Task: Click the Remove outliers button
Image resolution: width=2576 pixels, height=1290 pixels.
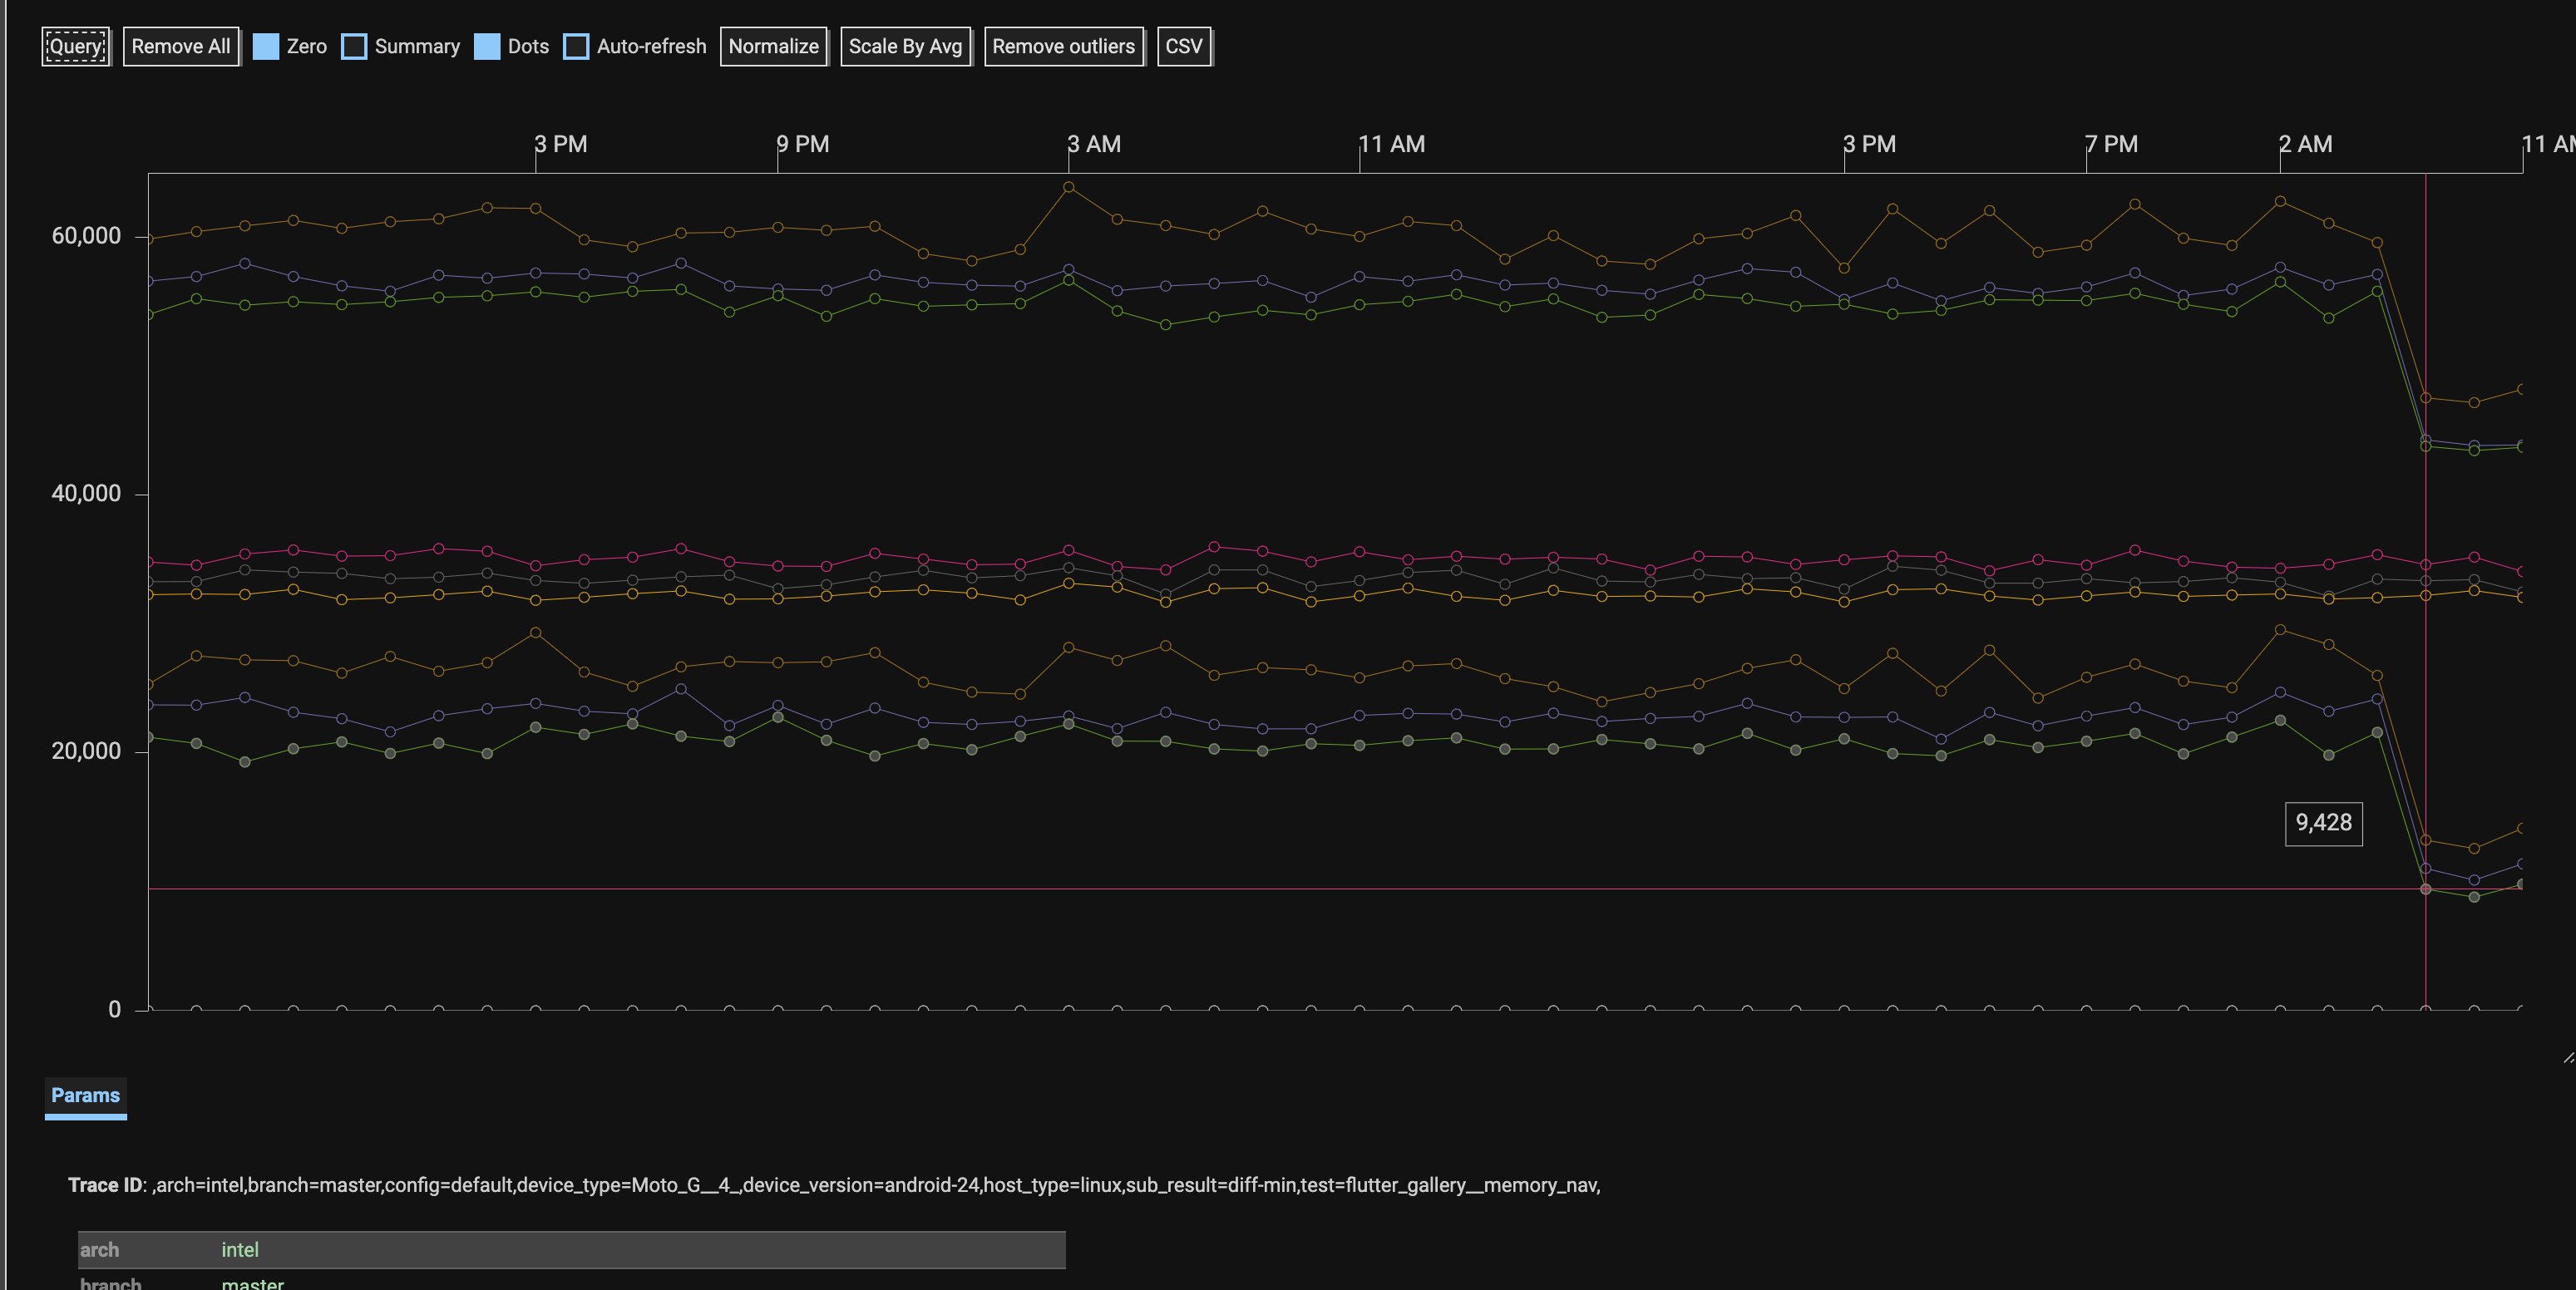Action: pyautogui.click(x=1064, y=46)
